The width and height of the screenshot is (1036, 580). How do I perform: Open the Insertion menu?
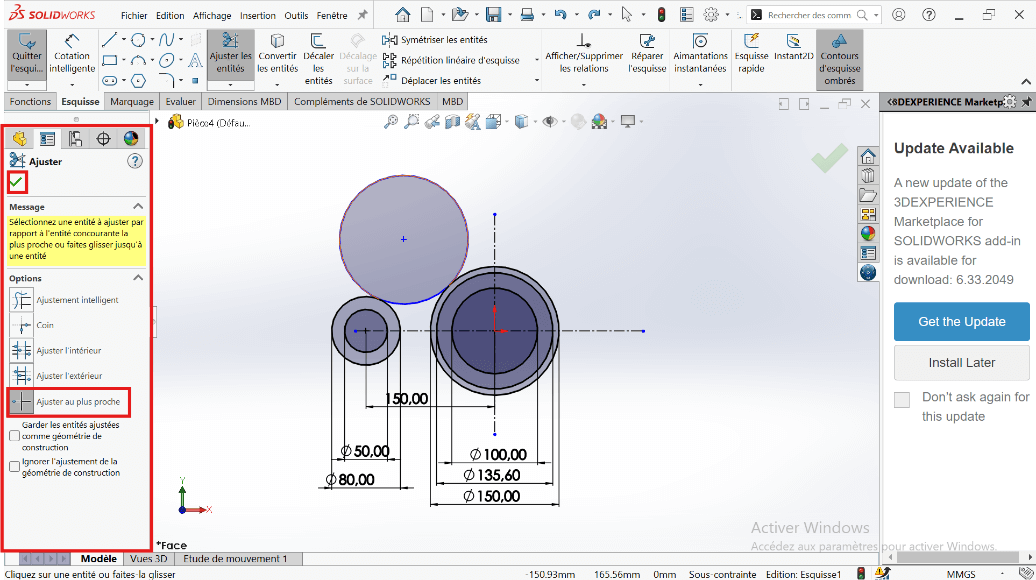258,16
